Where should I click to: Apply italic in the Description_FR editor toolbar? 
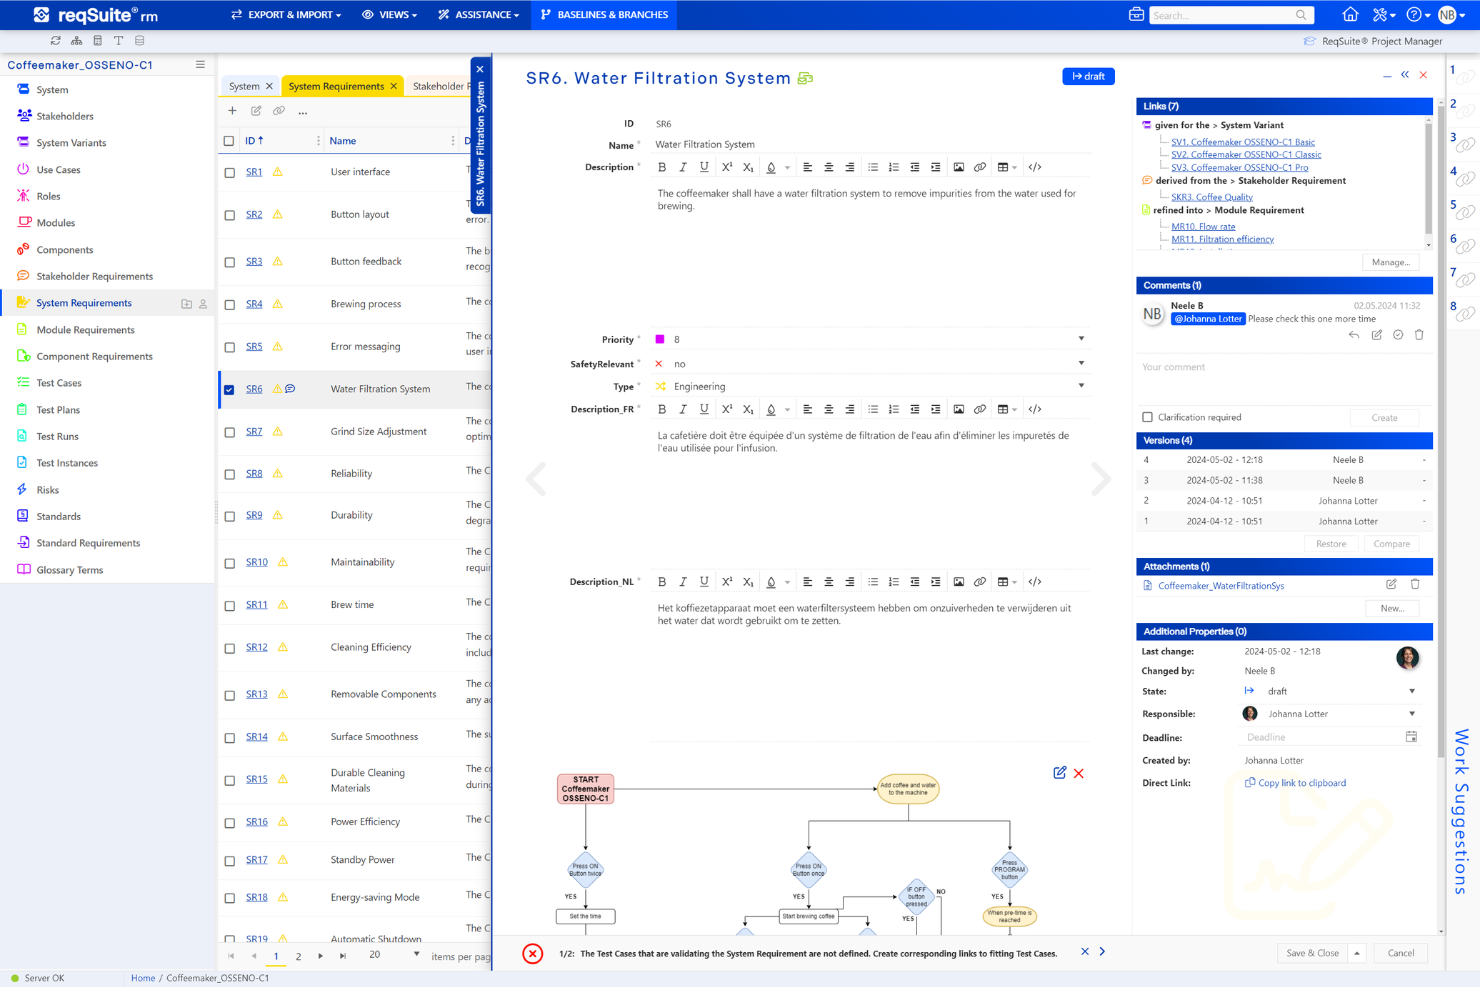(x=683, y=409)
